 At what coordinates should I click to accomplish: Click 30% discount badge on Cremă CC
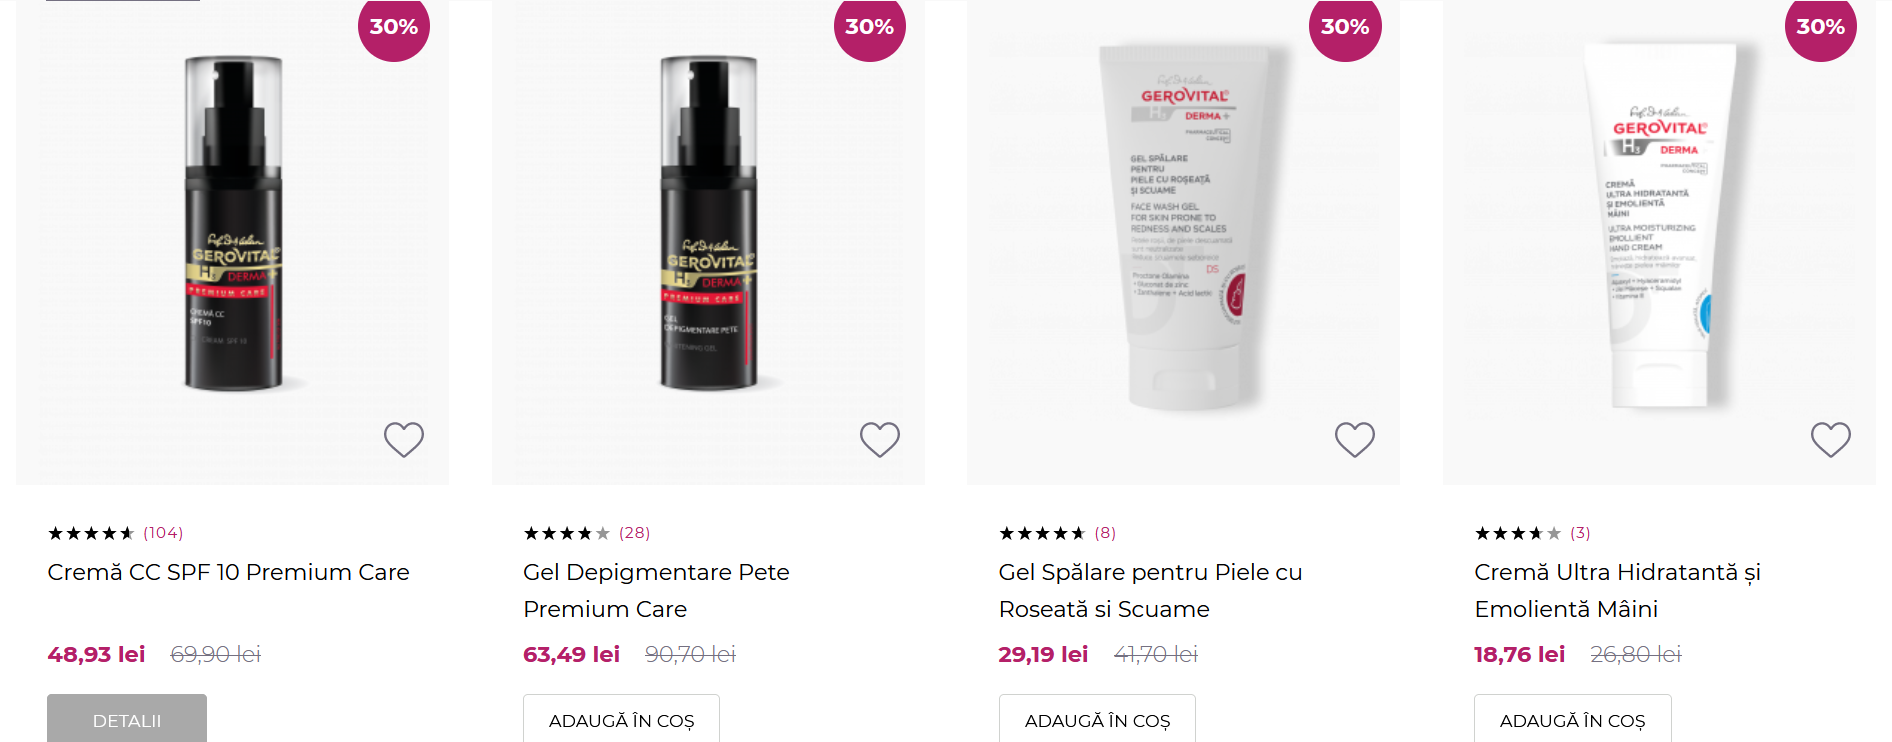pos(394,26)
